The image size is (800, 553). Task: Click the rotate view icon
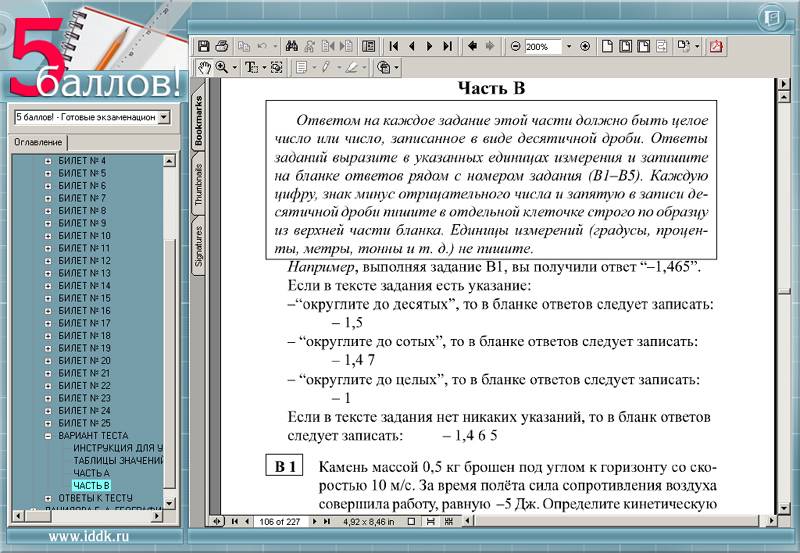click(x=683, y=46)
